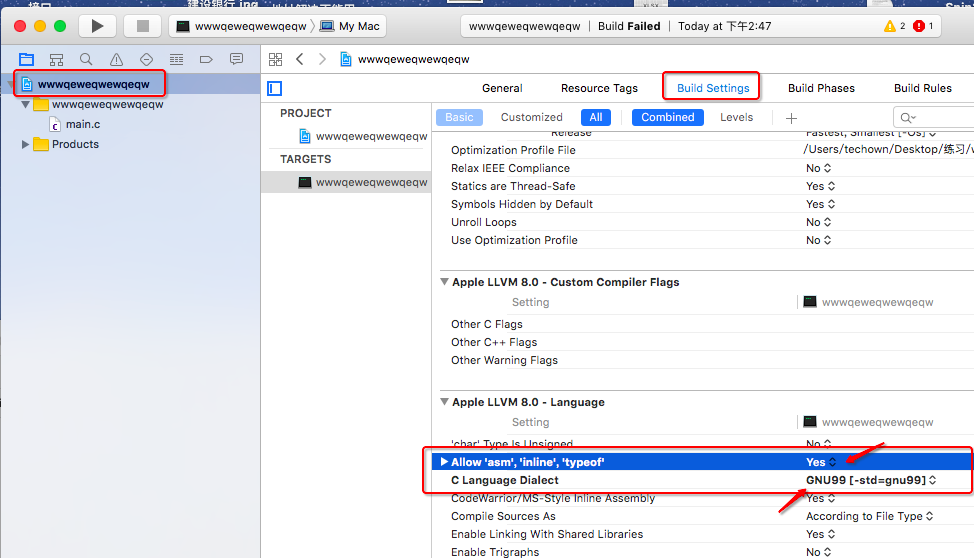Run the project with the Play button

[x=98, y=26]
